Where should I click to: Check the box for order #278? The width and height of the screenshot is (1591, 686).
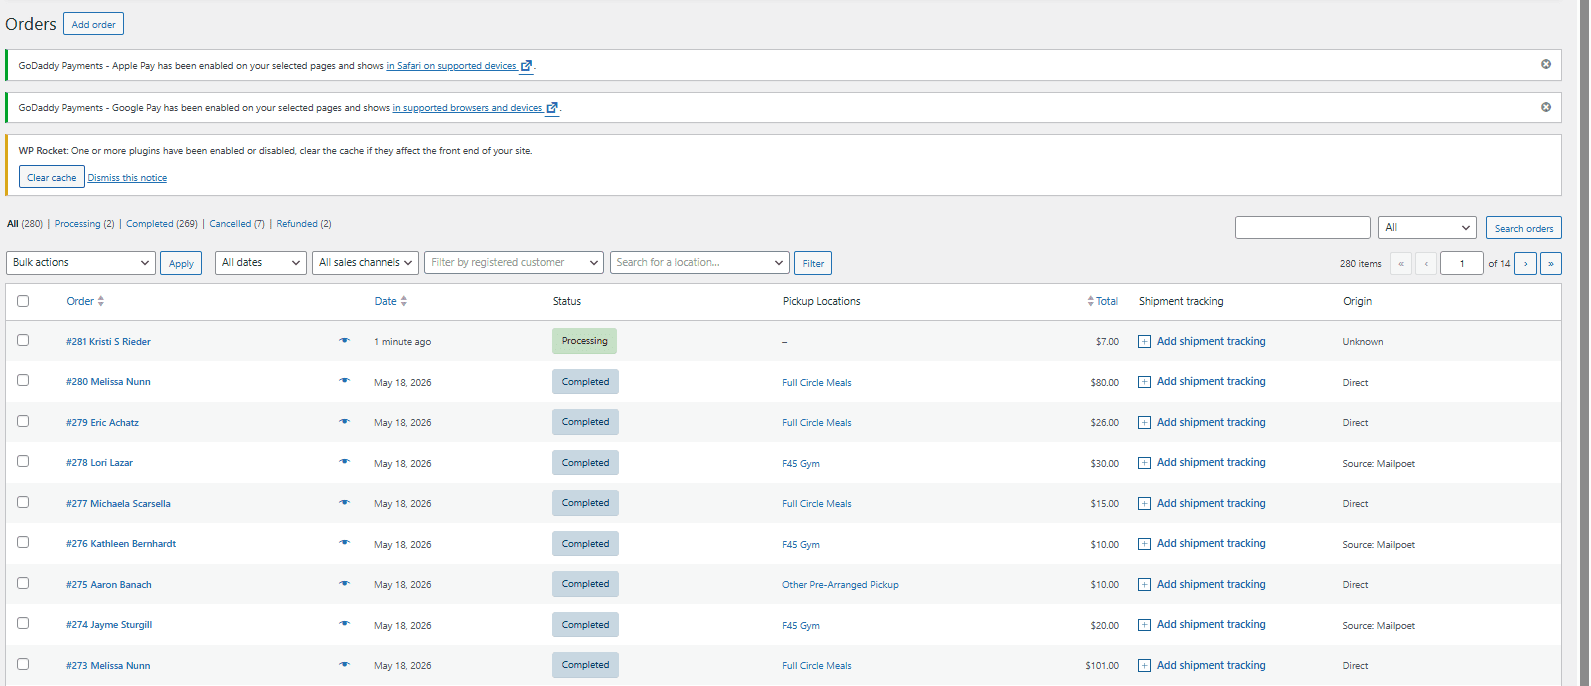point(23,461)
